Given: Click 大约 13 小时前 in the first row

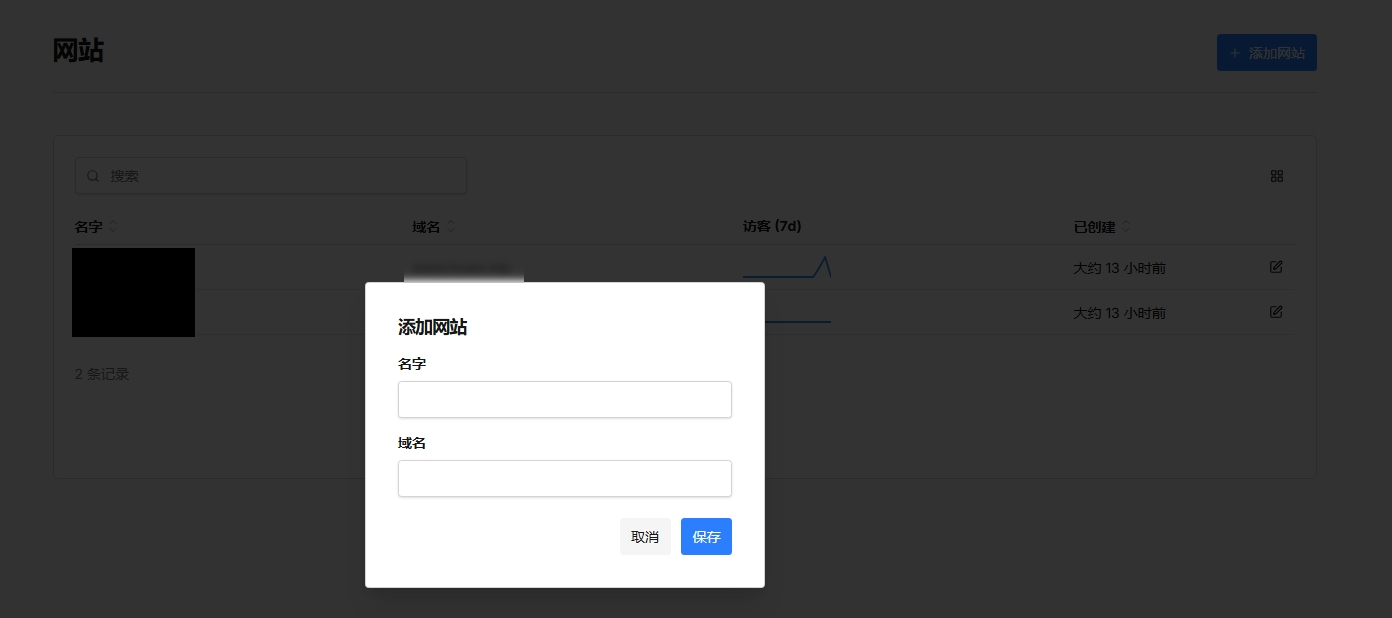Looking at the screenshot, I should 1120,268.
